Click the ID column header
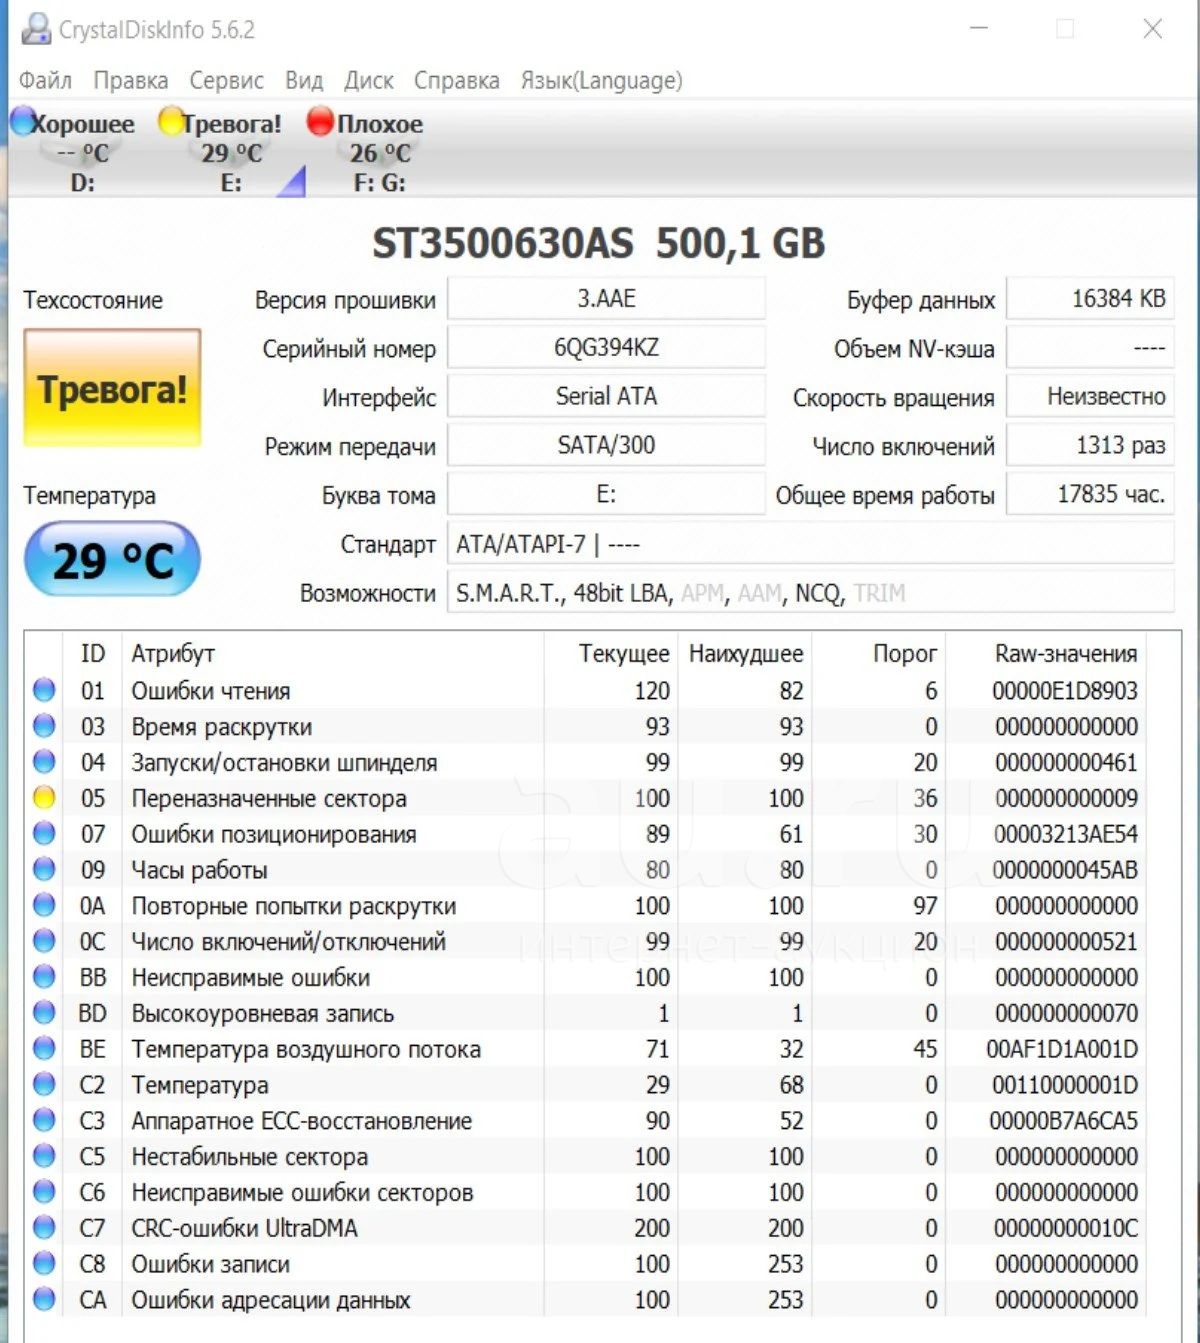 click(92, 653)
